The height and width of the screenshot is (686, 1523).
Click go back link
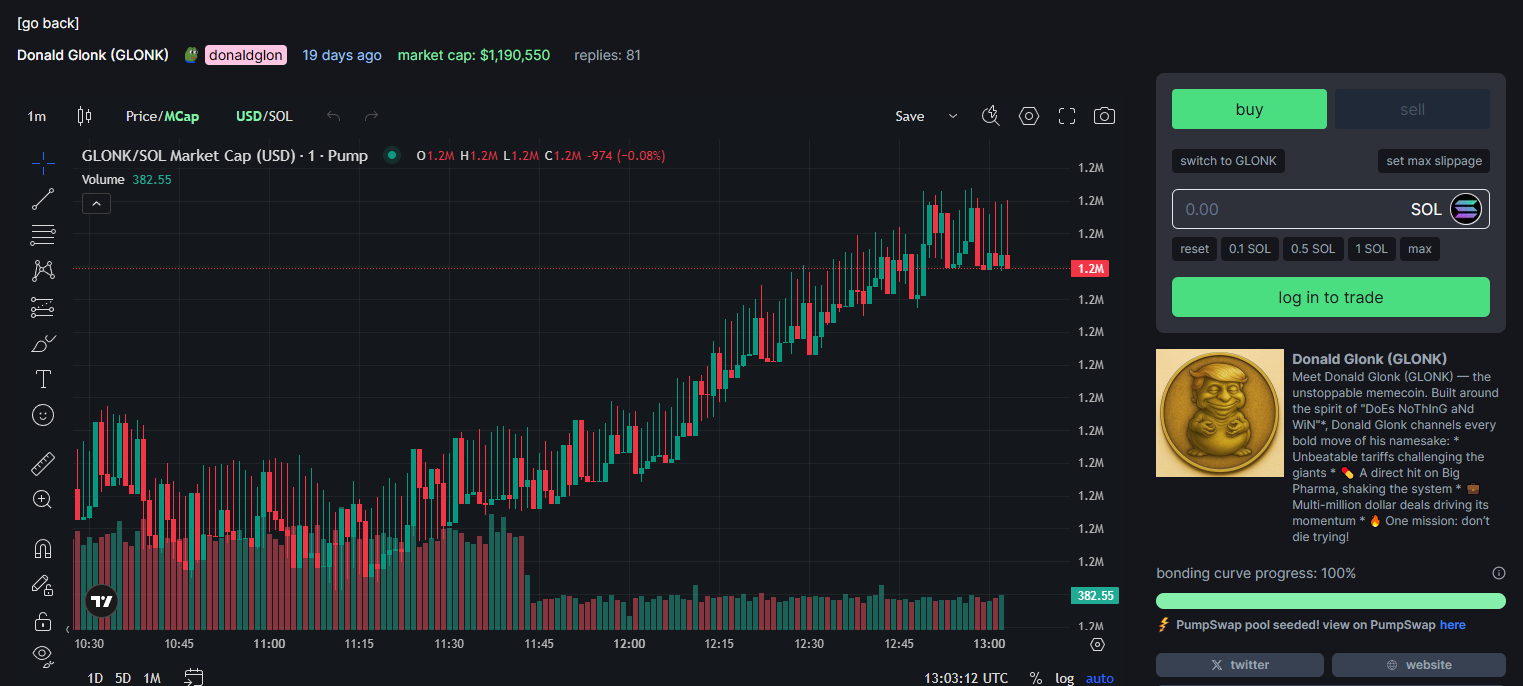click(x=48, y=23)
